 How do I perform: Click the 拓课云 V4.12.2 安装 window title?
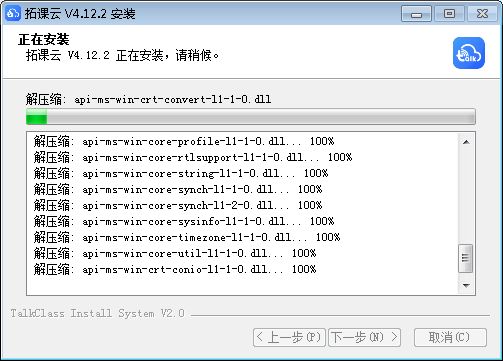tap(80, 14)
